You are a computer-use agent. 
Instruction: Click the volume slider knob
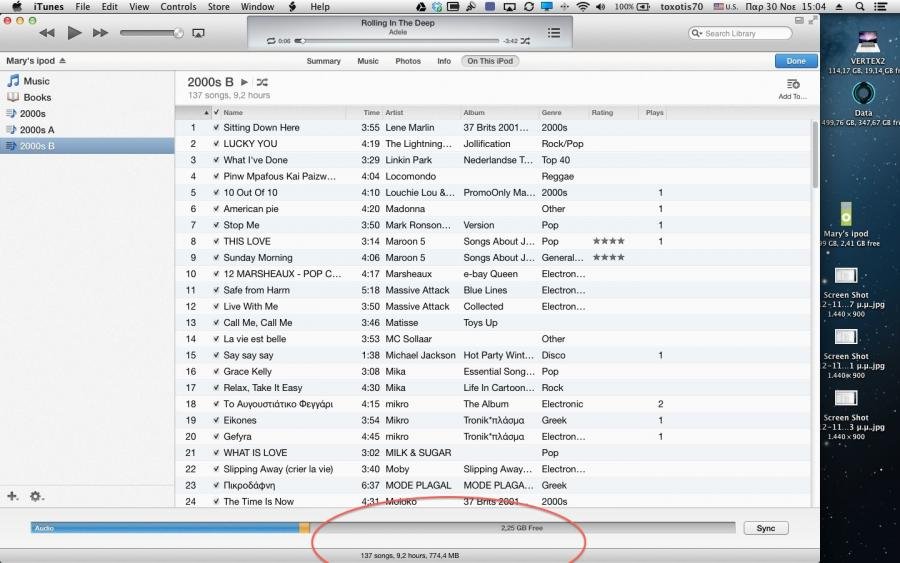(179, 33)
